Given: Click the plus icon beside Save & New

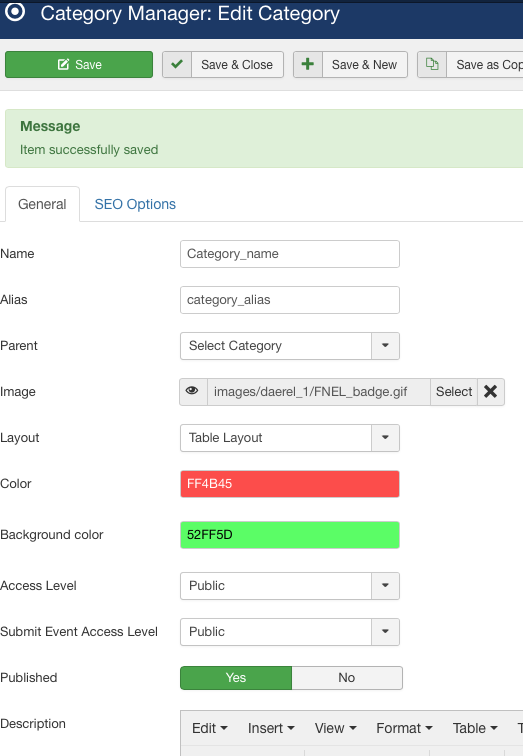Looking at the screenshot, I should click(308, 65).
